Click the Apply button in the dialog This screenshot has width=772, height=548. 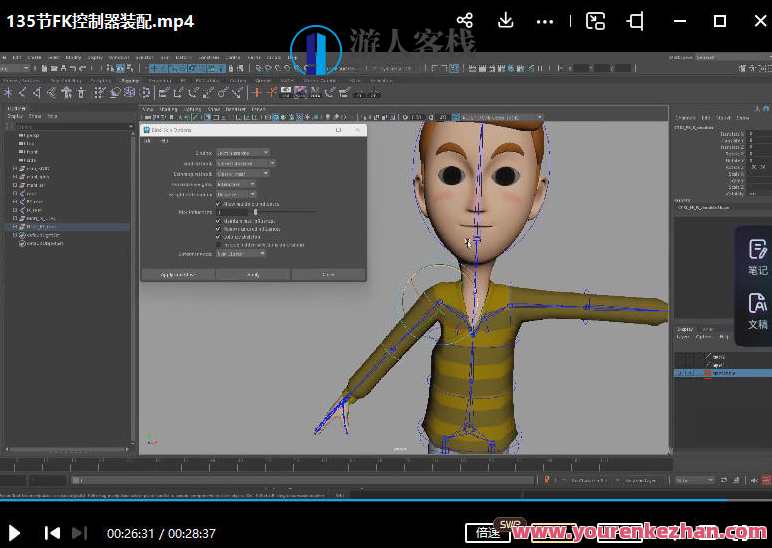[253, 274]
